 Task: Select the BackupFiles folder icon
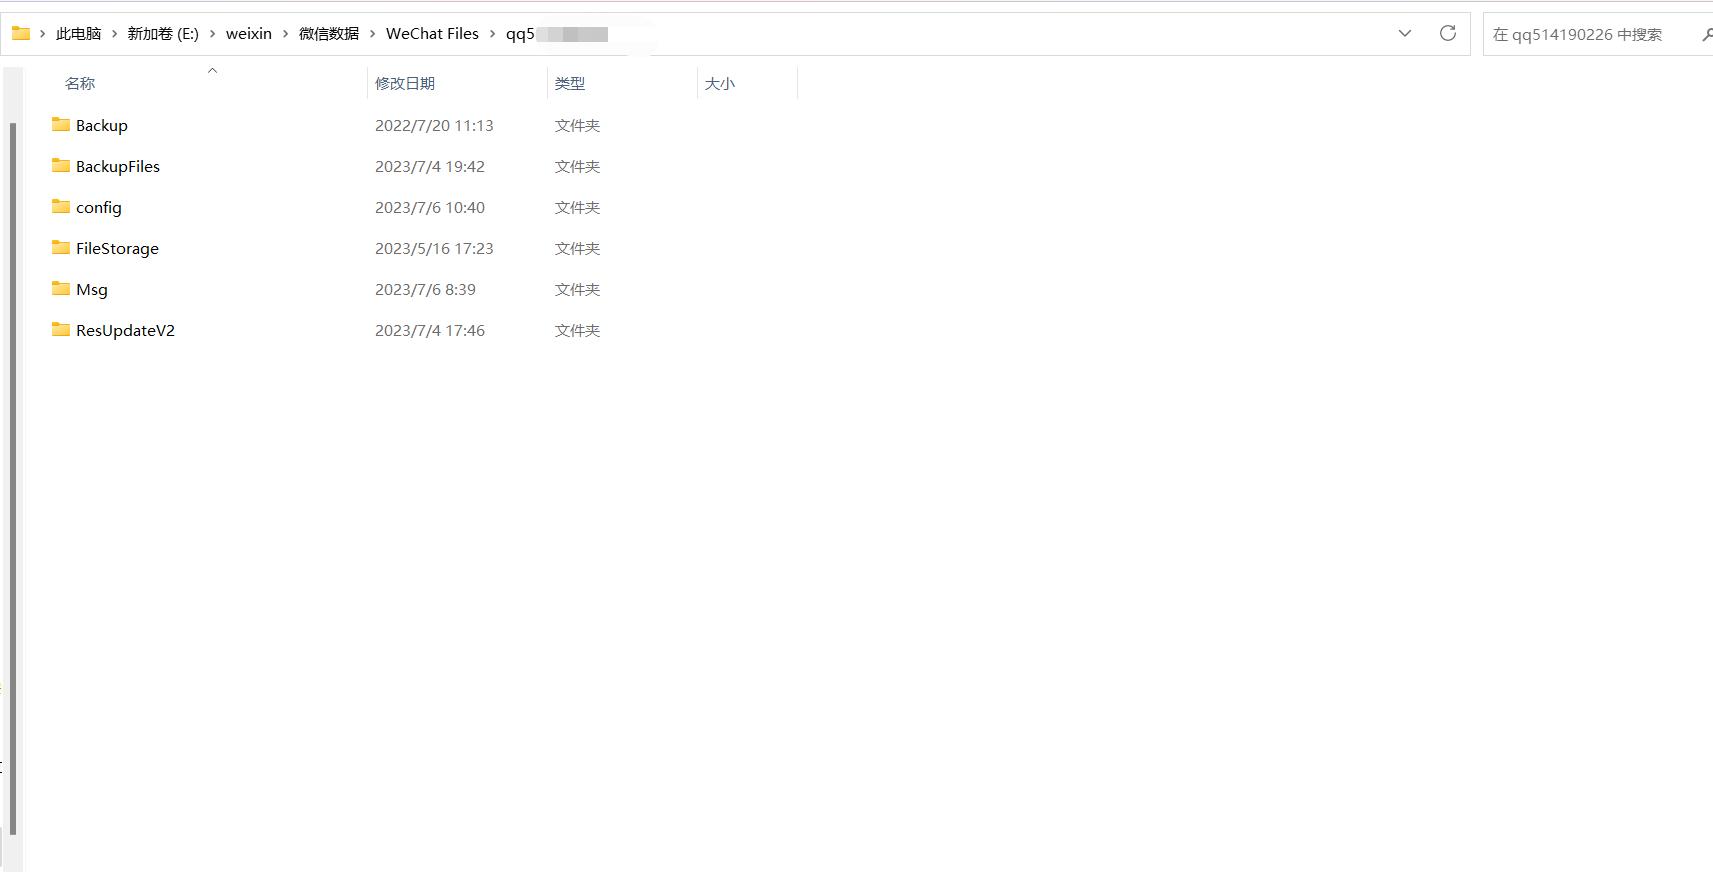[x=61, y=165]
